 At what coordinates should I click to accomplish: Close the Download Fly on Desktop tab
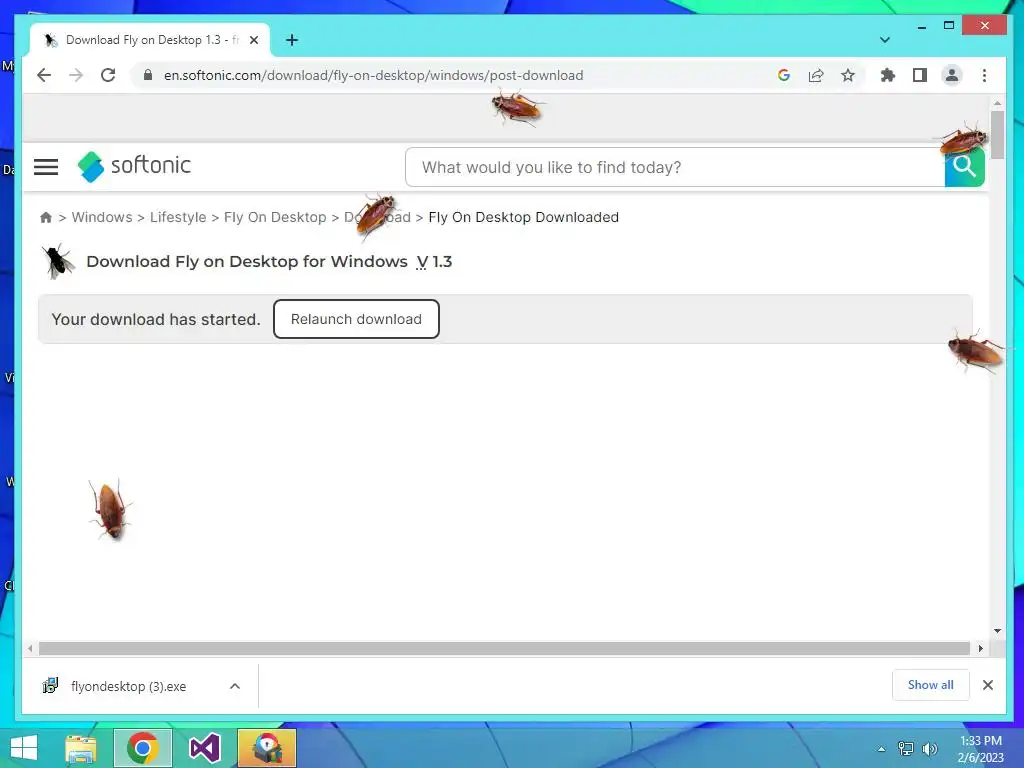[x=254, y=40]
